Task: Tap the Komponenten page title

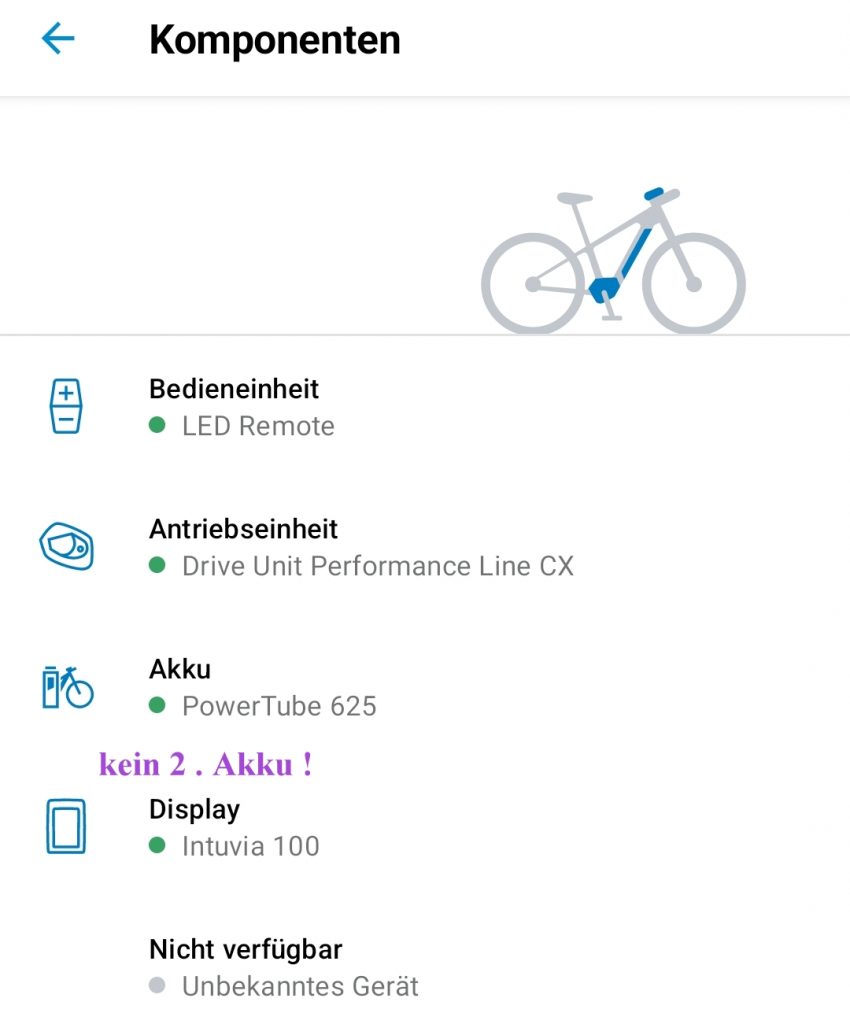Action: [x=274, y=40]
